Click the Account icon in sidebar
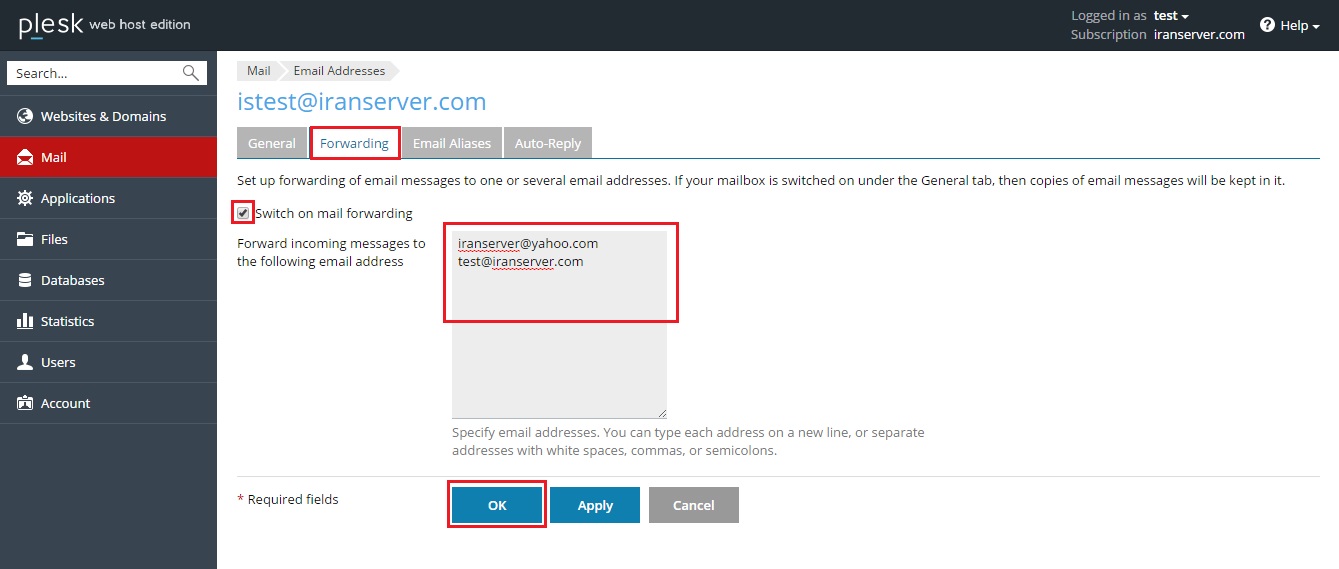This screenshot has height=569, width=1339. coord(25,403)
